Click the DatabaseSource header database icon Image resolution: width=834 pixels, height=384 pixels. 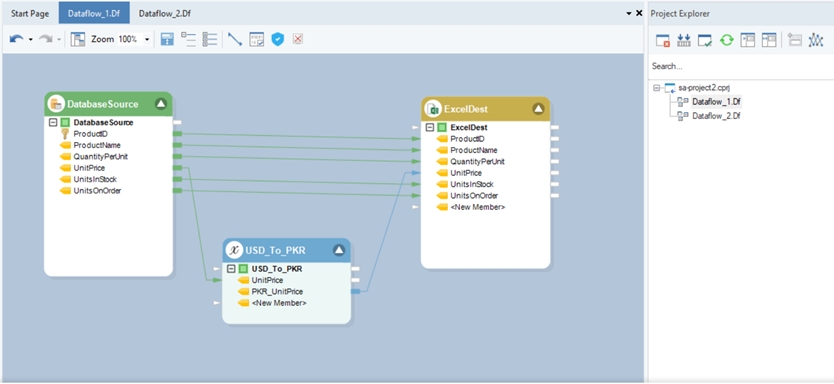55,104
